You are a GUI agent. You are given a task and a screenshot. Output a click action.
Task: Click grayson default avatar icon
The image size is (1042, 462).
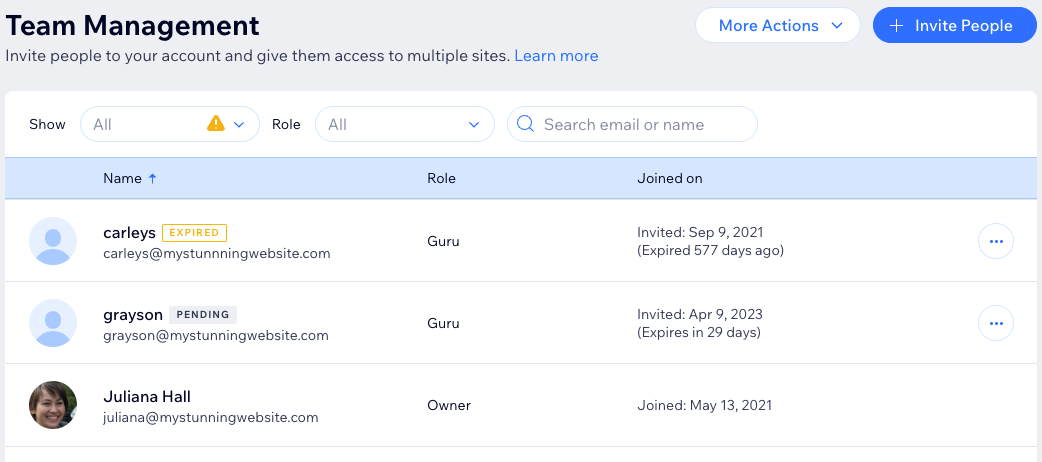[53, 323]
